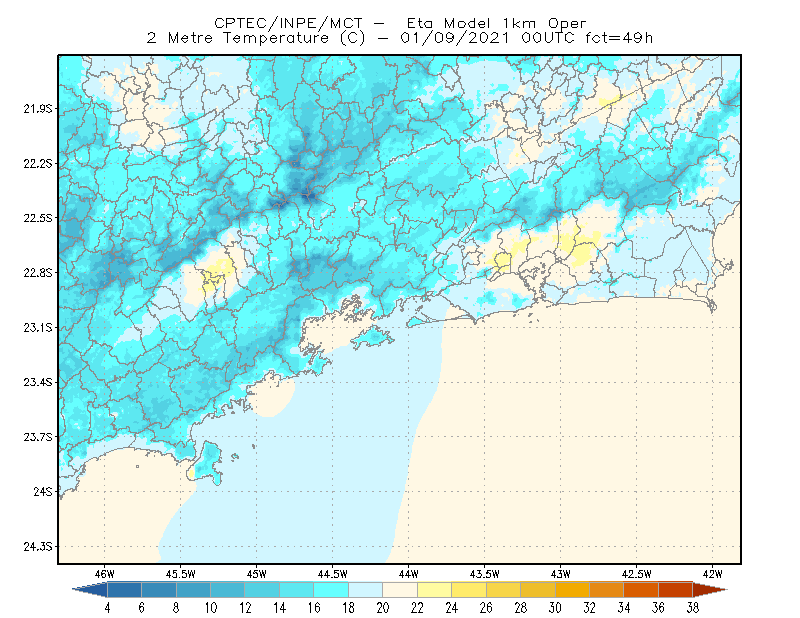Click the 32–34 degree orange legend swatch
The height and width of the screenshot is (618, 800).
pos(607,590)
